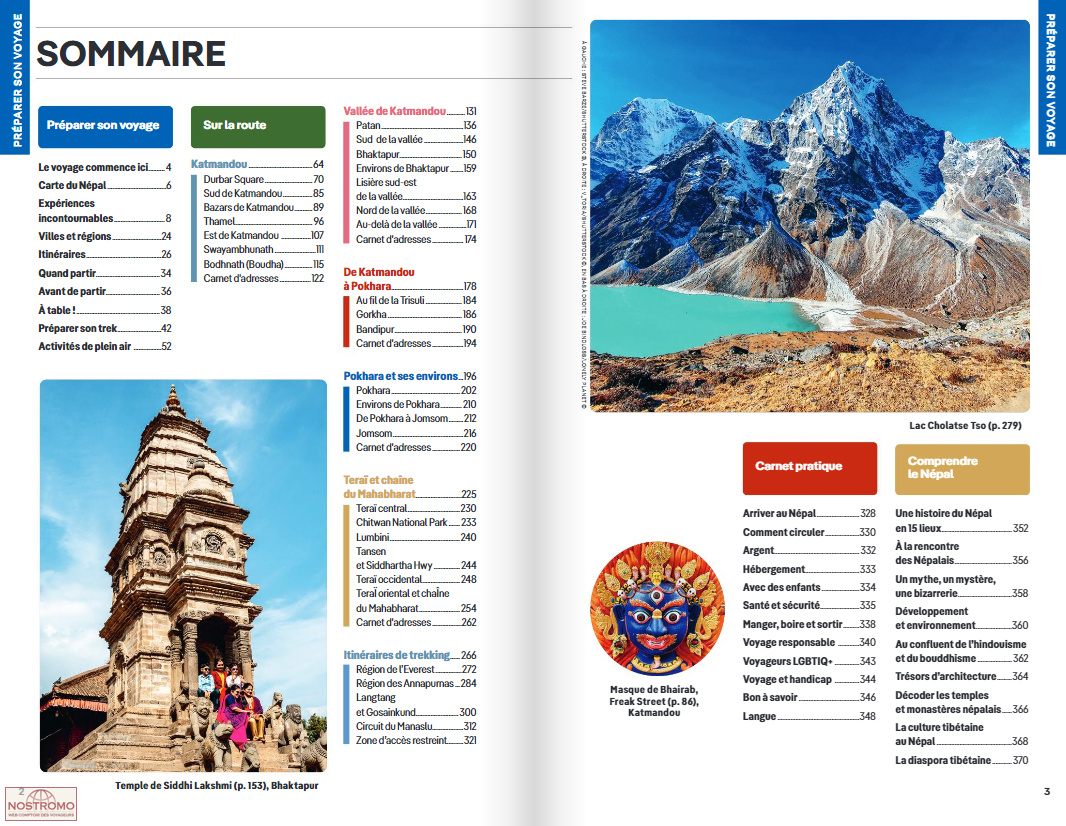
Task: Open the Siddhi Lakshmi temple photo
Action: coord(184,575)
